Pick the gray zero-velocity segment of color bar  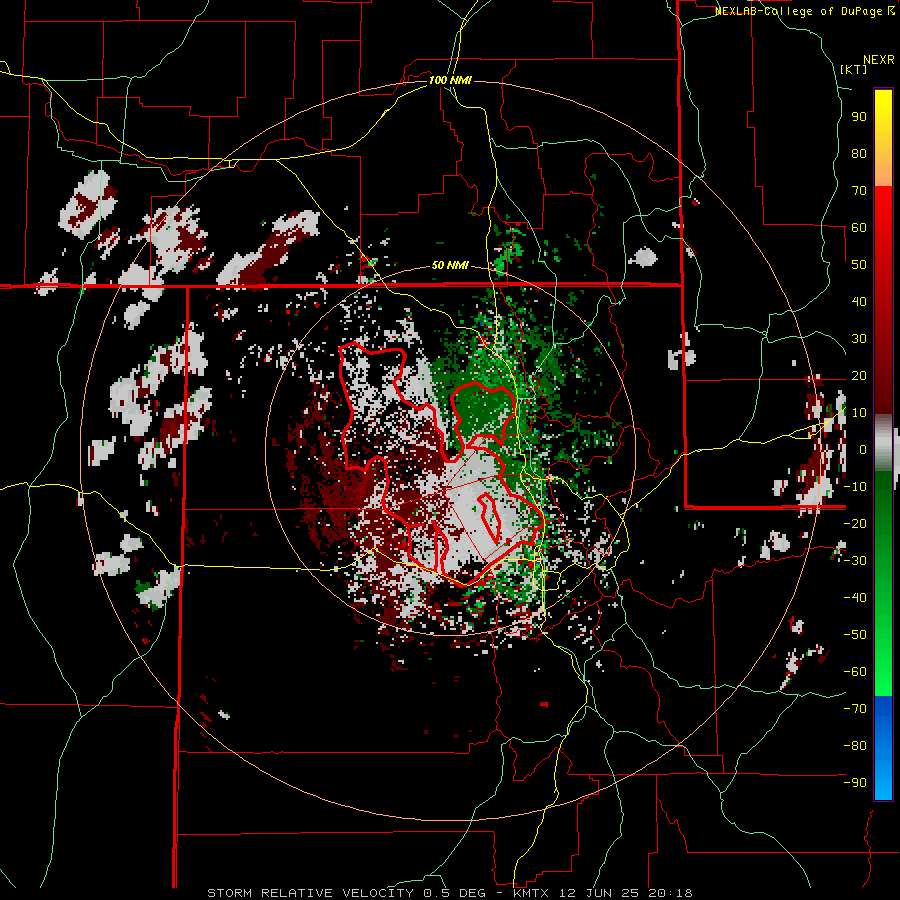point(883,443)
